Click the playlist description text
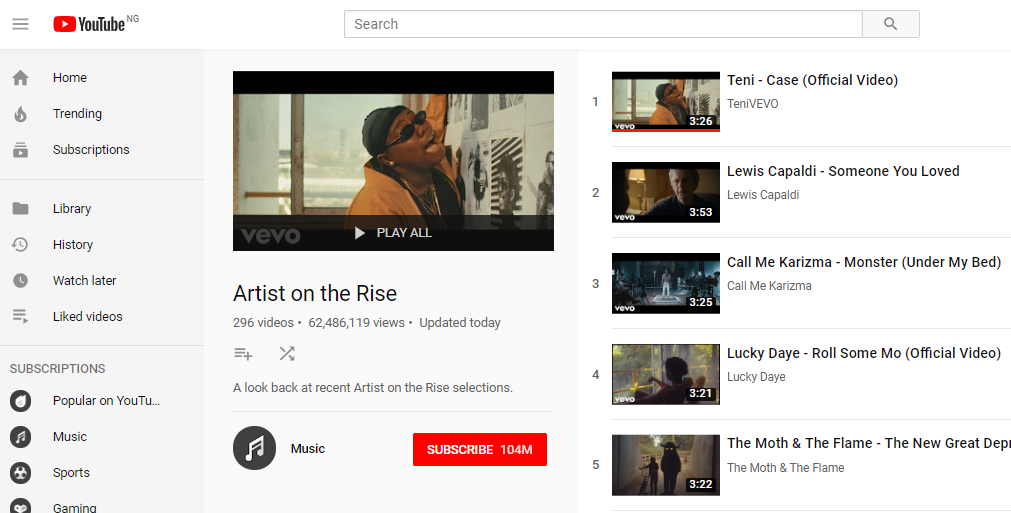This screenshot has width=1011, height=513. click(x=373, y=388)
